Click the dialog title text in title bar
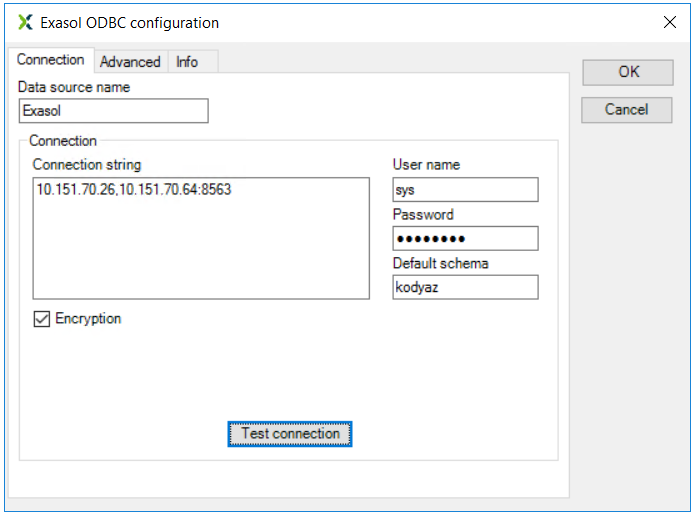Screen dimensions: 694x515 tap(130, 22)
